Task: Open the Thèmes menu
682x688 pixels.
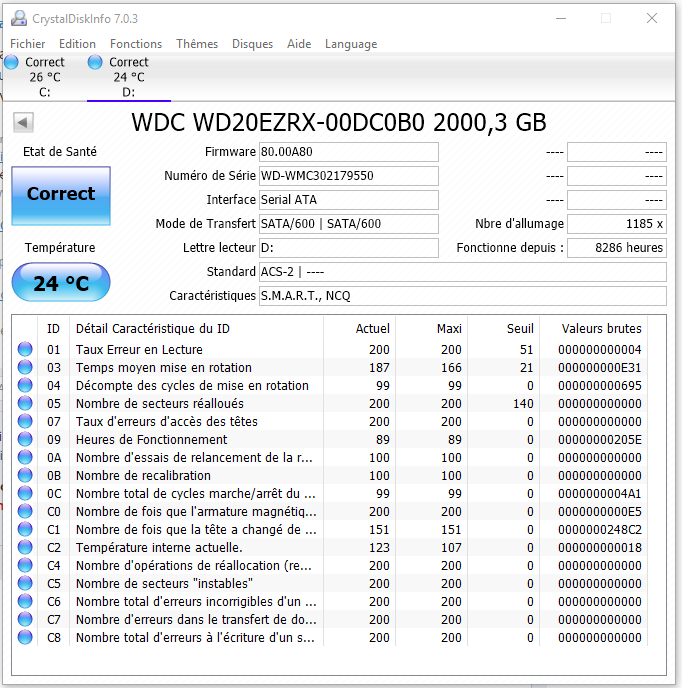Action: pos(197,44)
